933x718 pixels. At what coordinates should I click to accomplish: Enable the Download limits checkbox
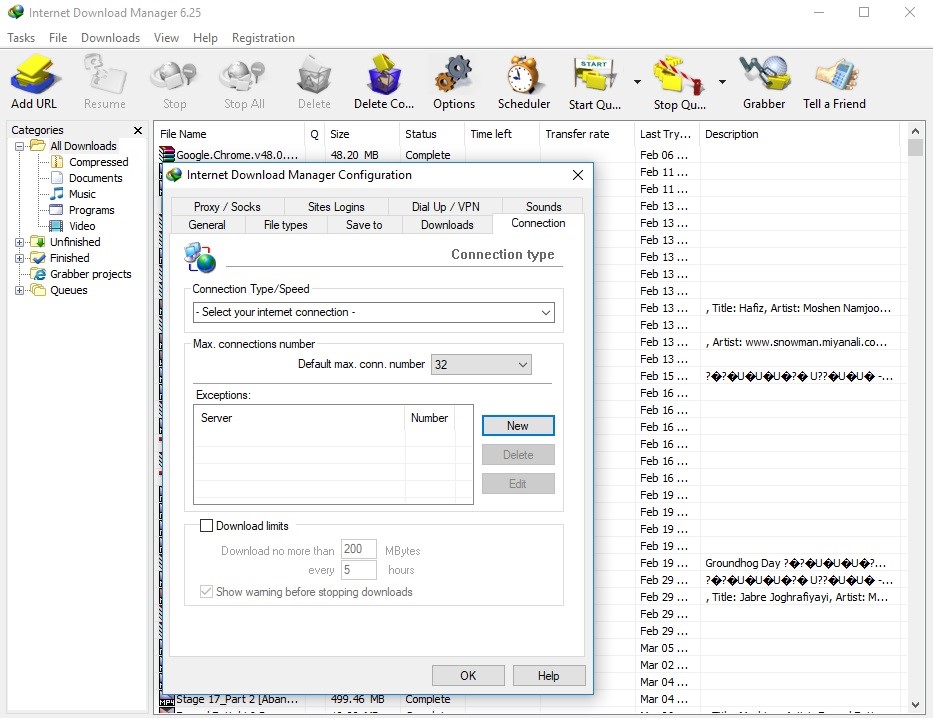207,526
